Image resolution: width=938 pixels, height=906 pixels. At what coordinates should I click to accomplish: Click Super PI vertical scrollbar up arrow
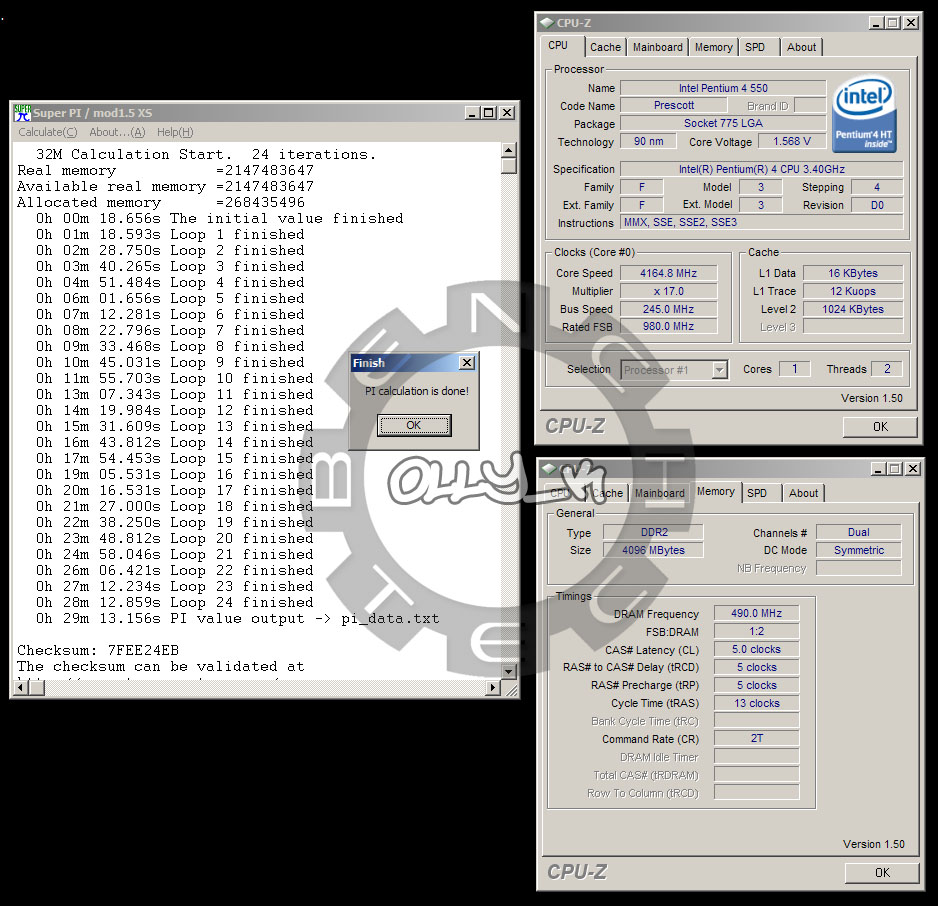[508, 150]
